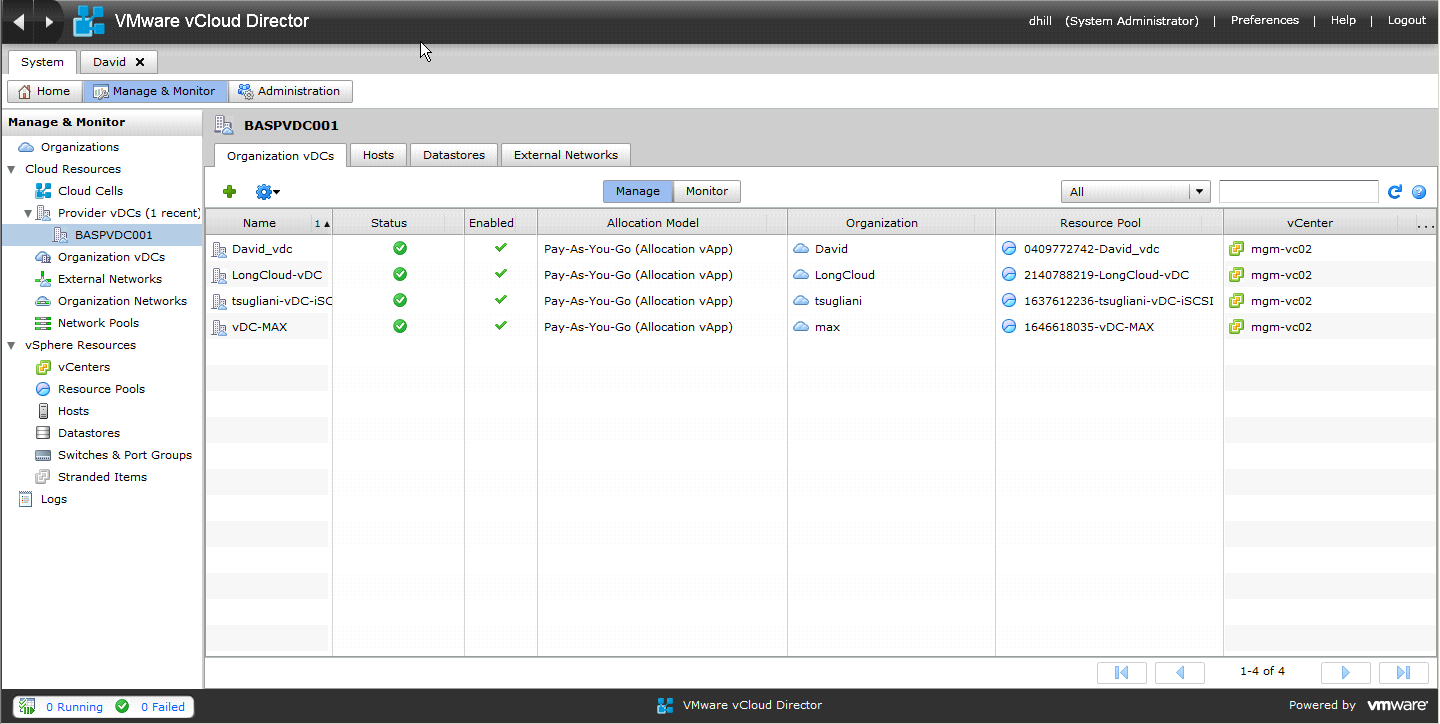The width and height of the screenshot is (1440, 724).
Task: Open the Administration view
Action: (290, 91)
